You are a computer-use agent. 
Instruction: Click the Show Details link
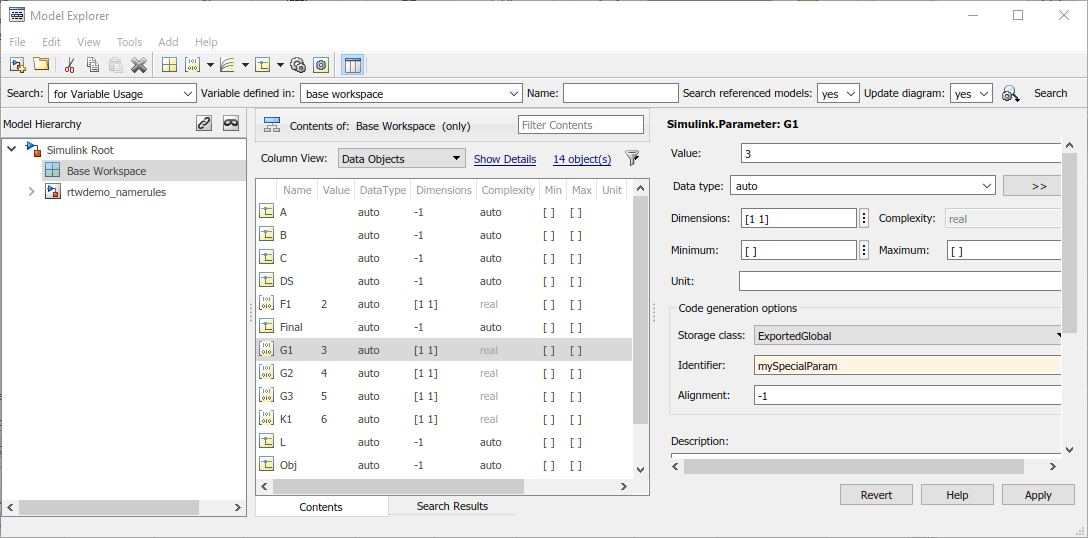pyautogui.click(x=505, y=159)
